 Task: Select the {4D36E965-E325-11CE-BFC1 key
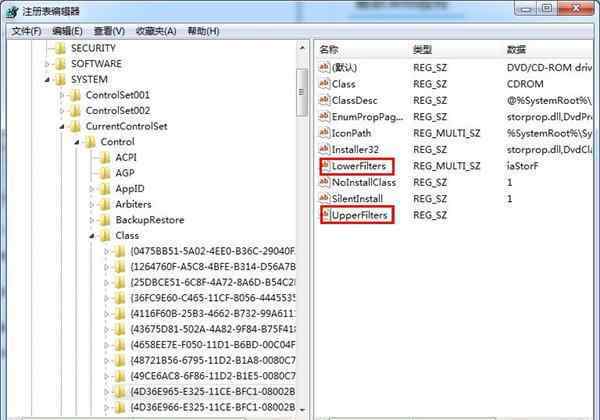pos(213,392)
